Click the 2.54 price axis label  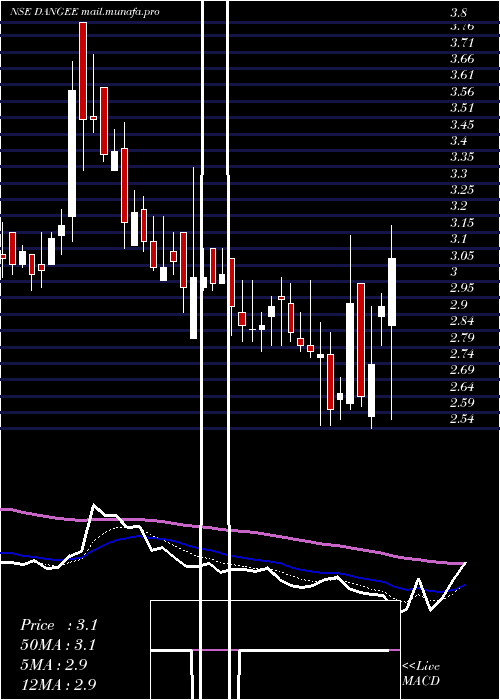(x=462, y=419)
